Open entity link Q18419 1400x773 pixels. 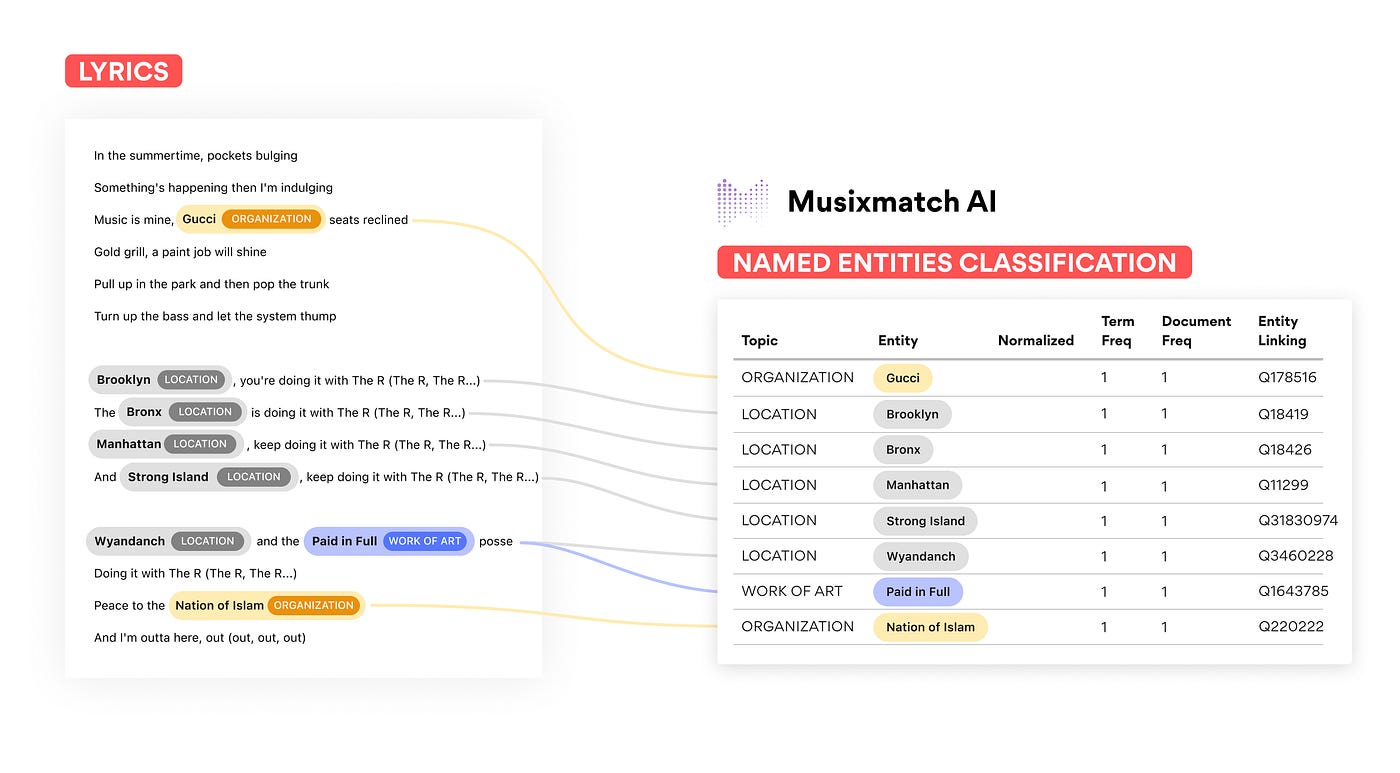(1283, 414)
